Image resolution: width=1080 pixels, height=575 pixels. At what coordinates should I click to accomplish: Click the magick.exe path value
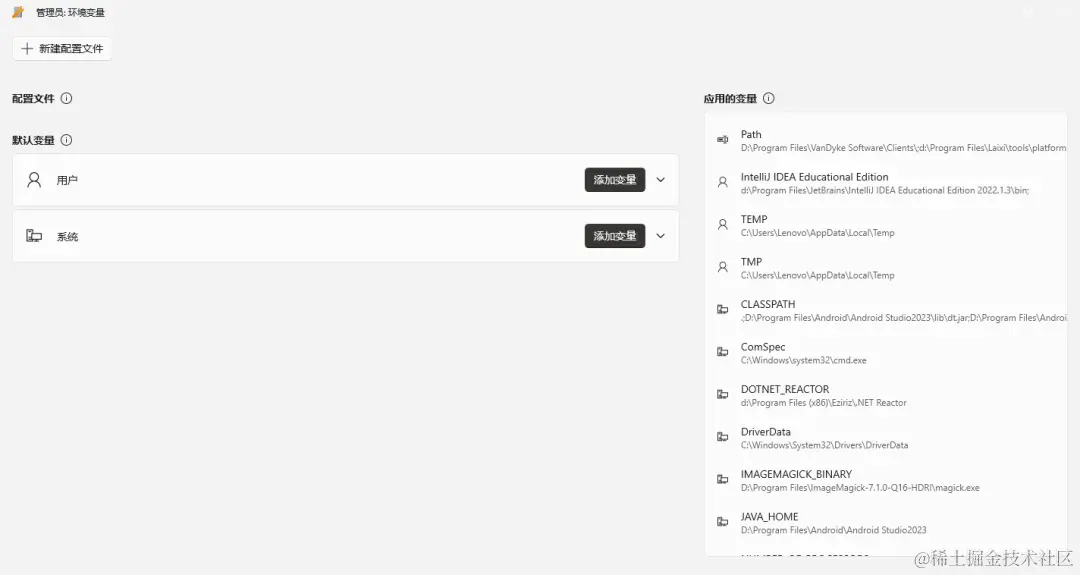(x=860, y=488)
